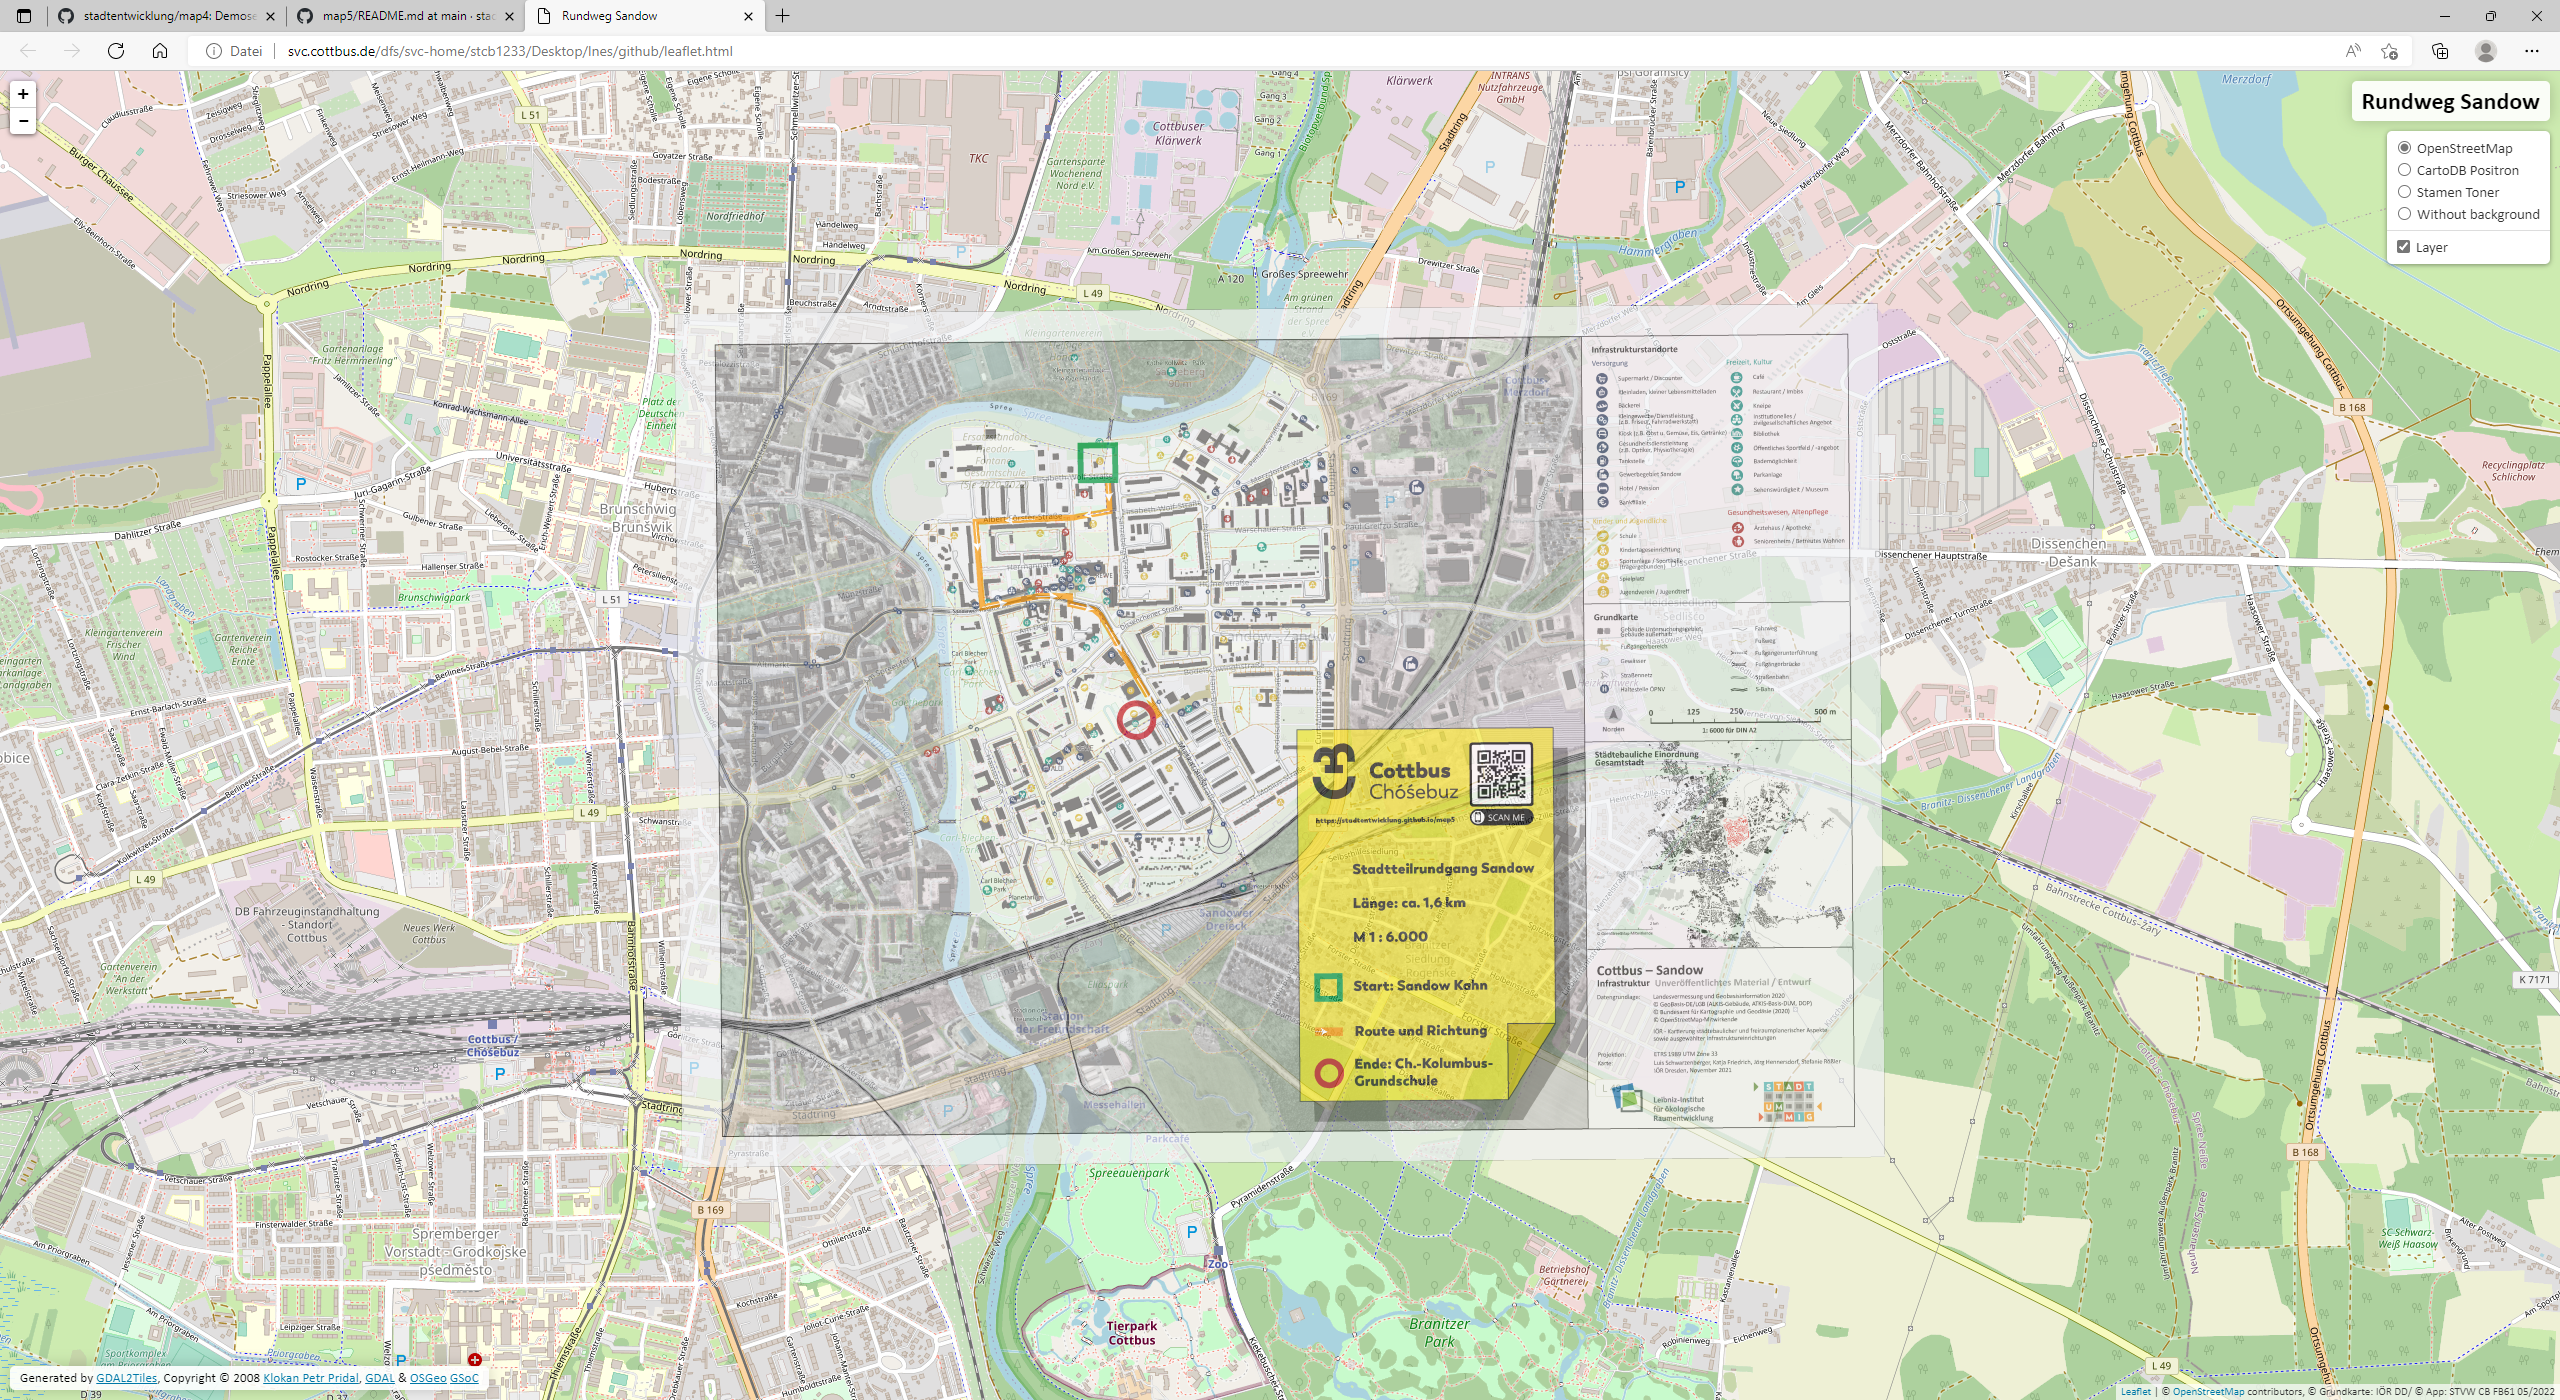
Task: Open the tab actions menu icon
Action: pos(24,16)
